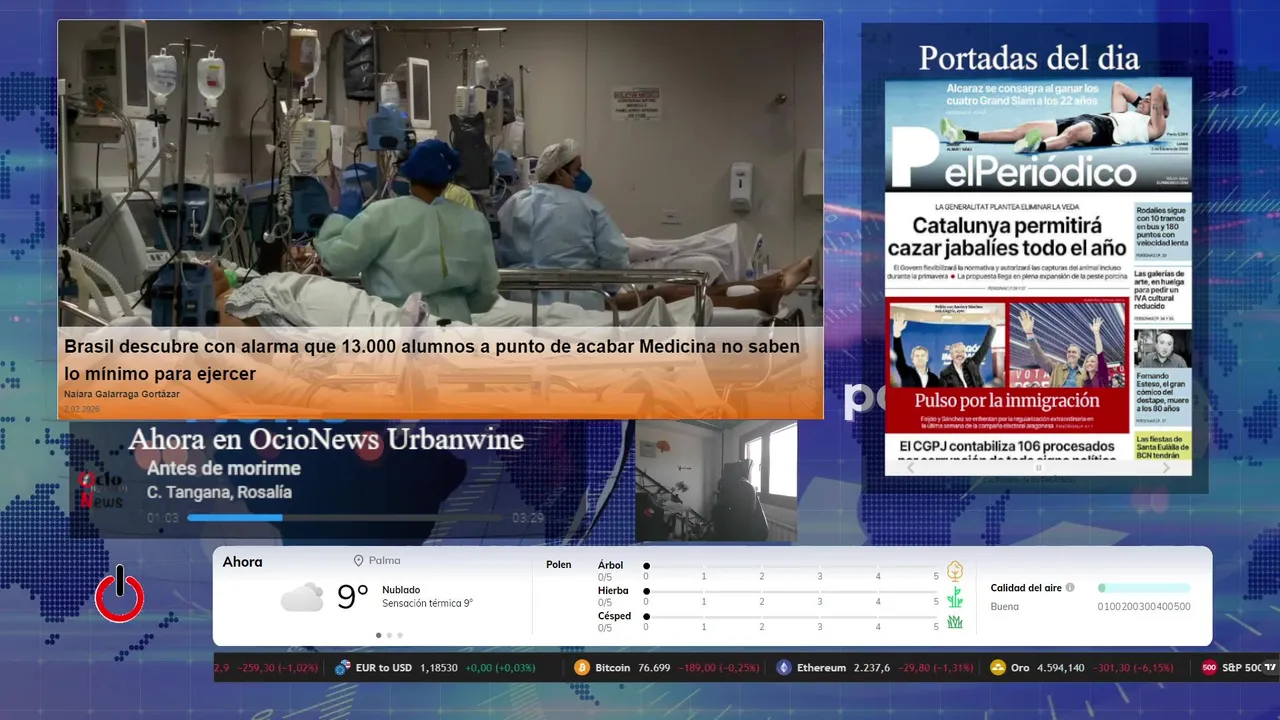Screen dimensions: 1280x720
Task: Click the 9° temperature reading
Action: [x=353, y=597]
